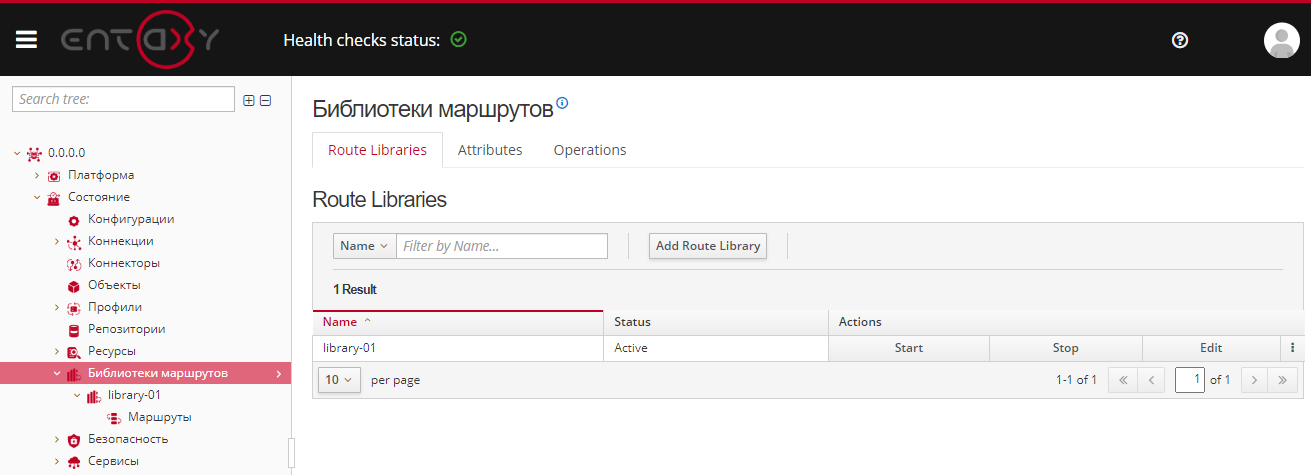This screenshot has width=1311, height=475.
Task: Go to the last page
Action: [x=1283, y=380]
